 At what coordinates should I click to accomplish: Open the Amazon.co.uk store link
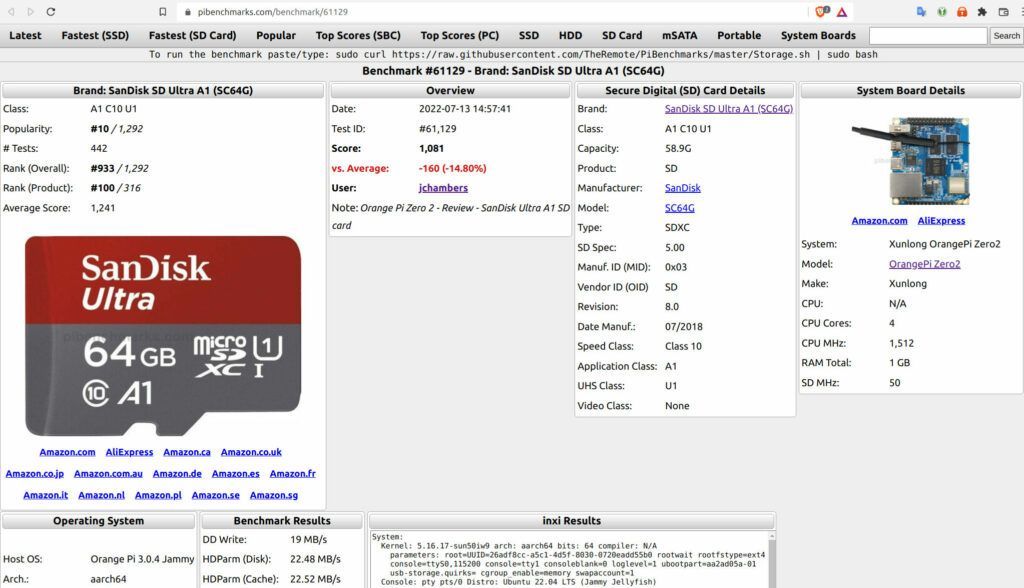click(x=251, y=452)
